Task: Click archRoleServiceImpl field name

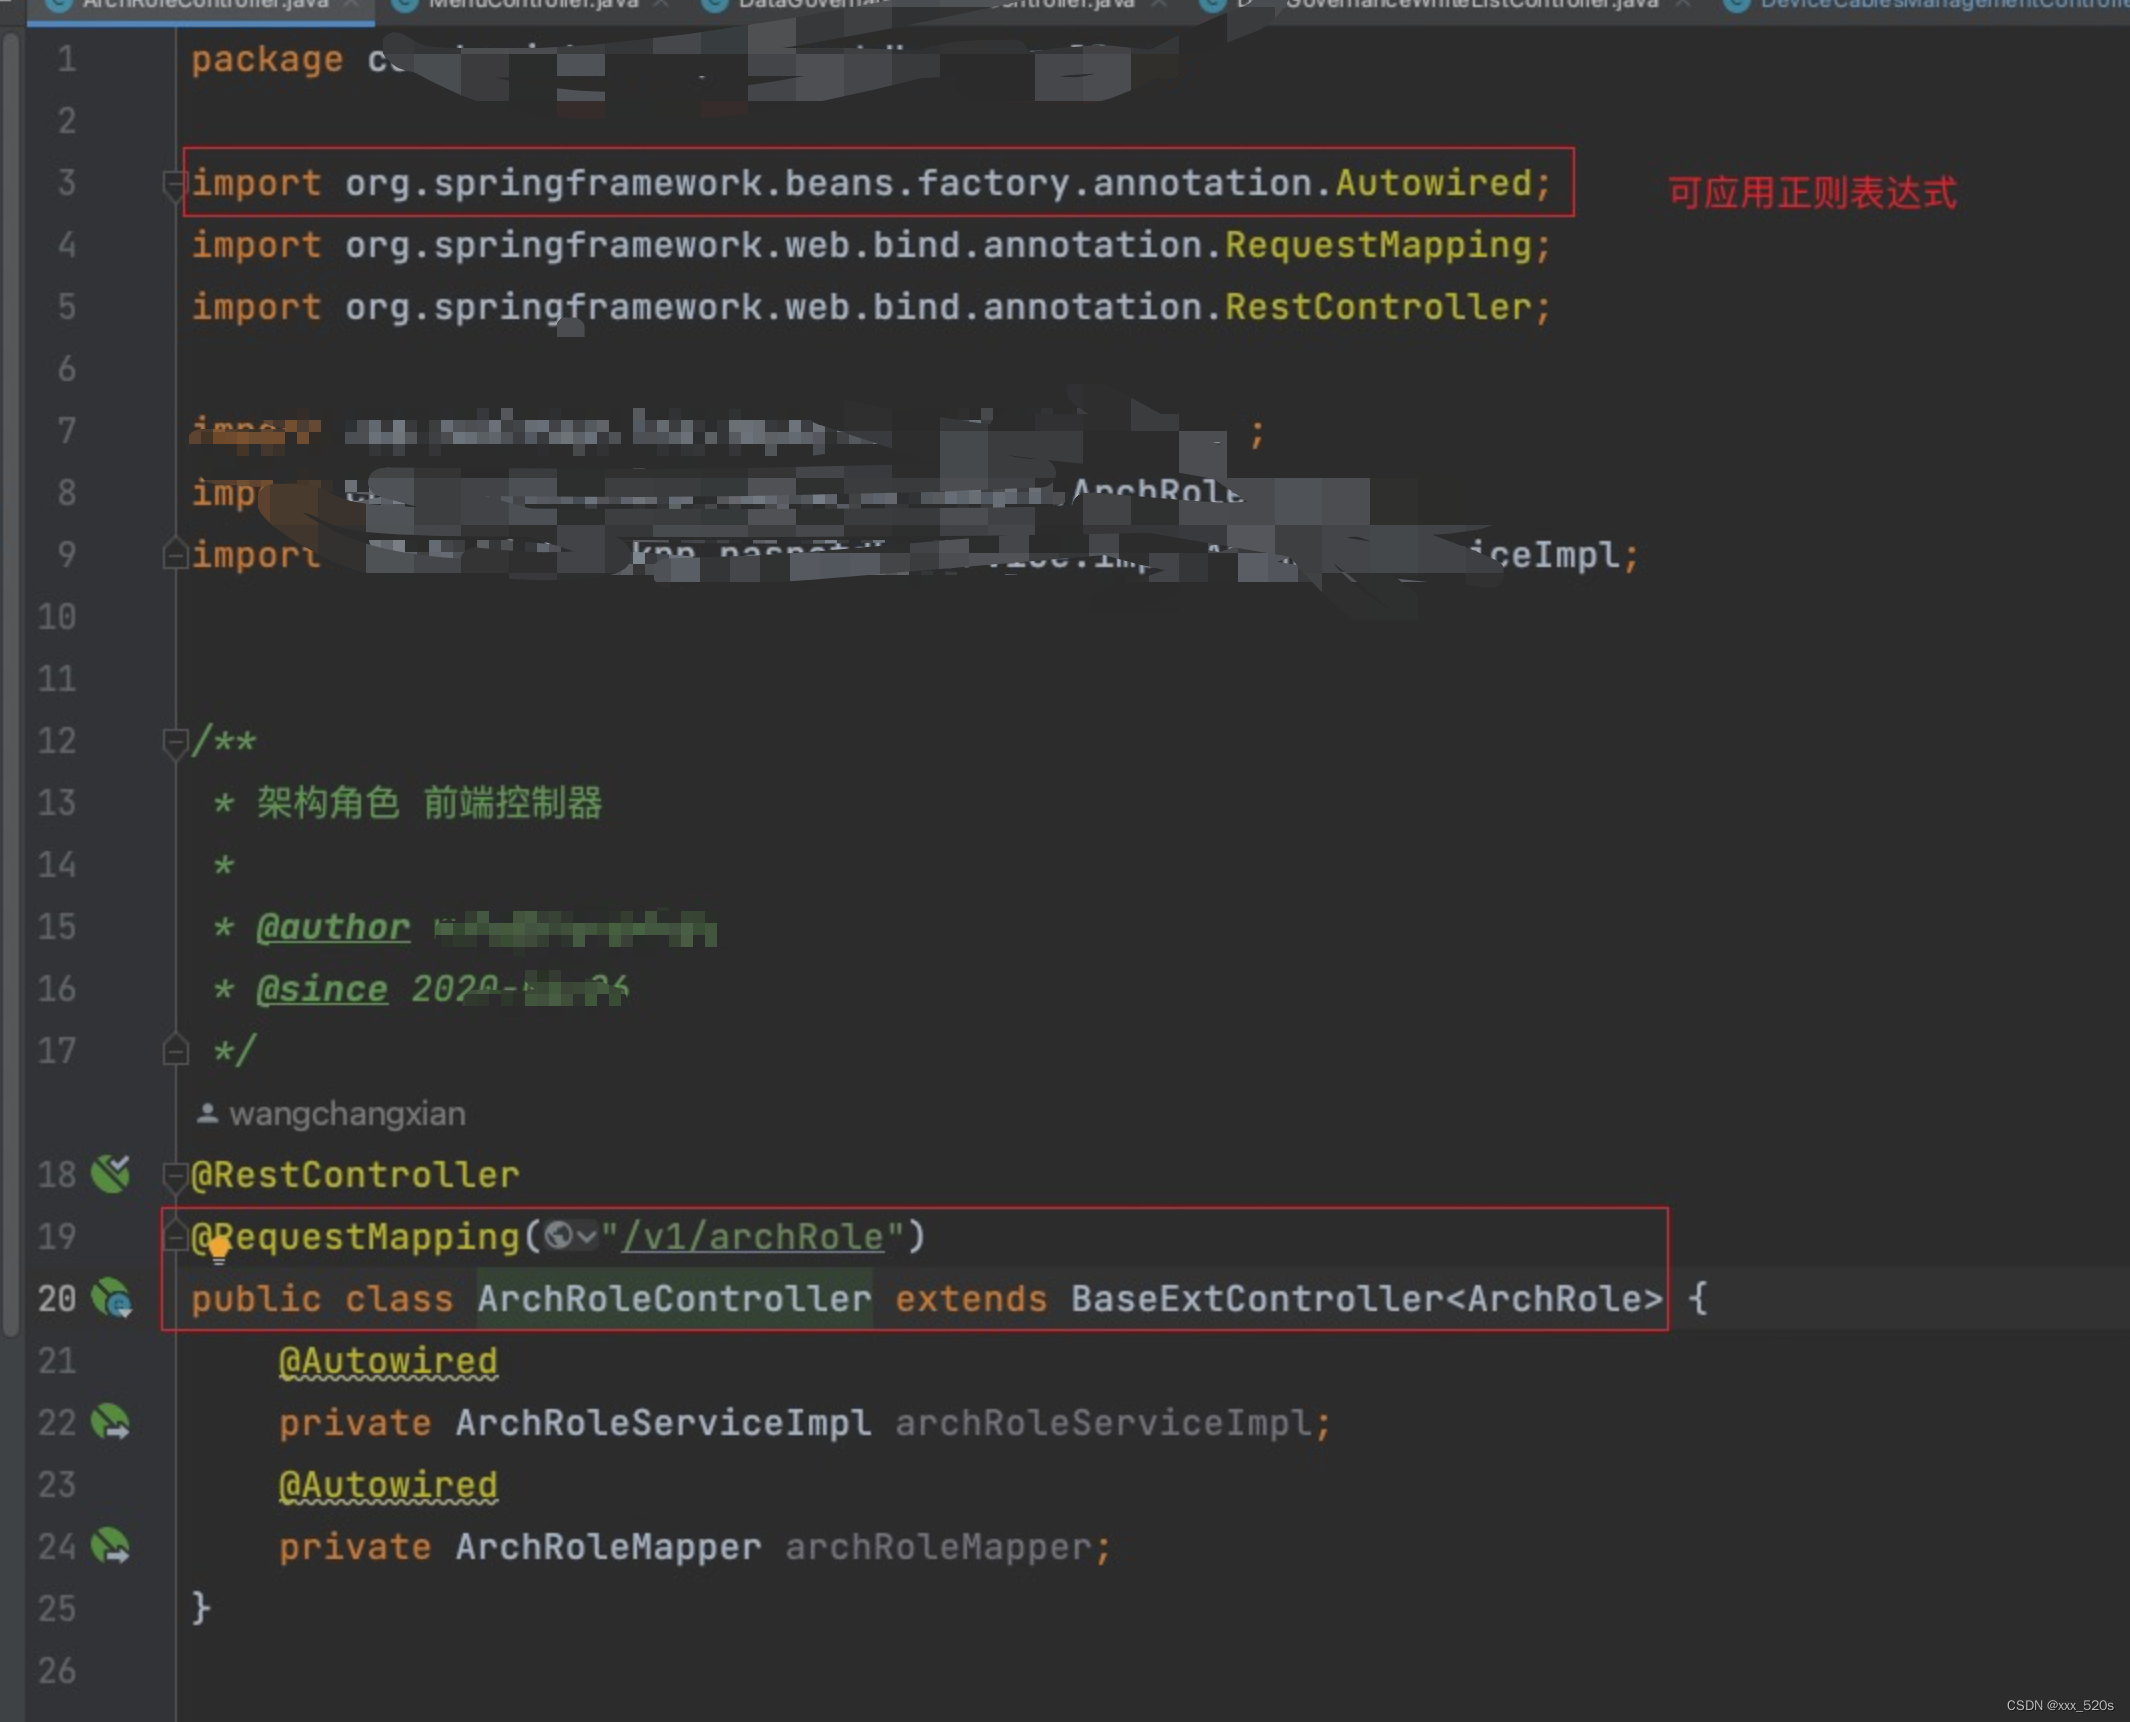Action: (1103, 1423)
